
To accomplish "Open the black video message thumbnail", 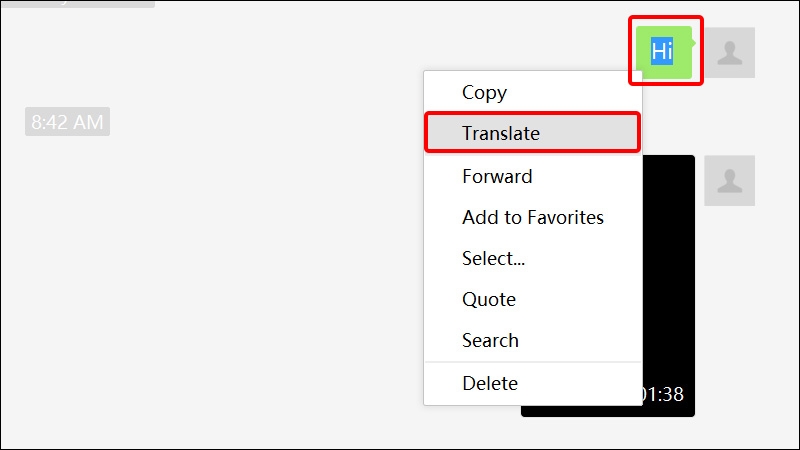I will (x=668, y=280).
